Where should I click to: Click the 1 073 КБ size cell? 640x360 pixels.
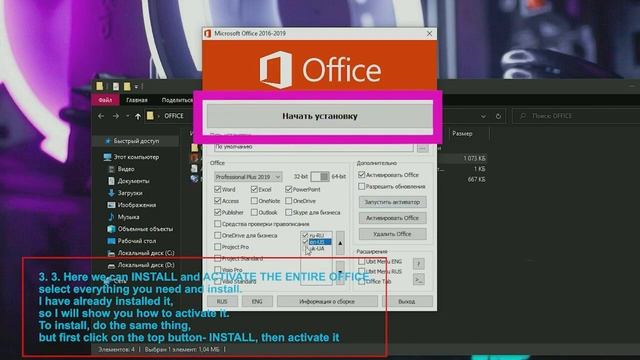tap(475, 158)
